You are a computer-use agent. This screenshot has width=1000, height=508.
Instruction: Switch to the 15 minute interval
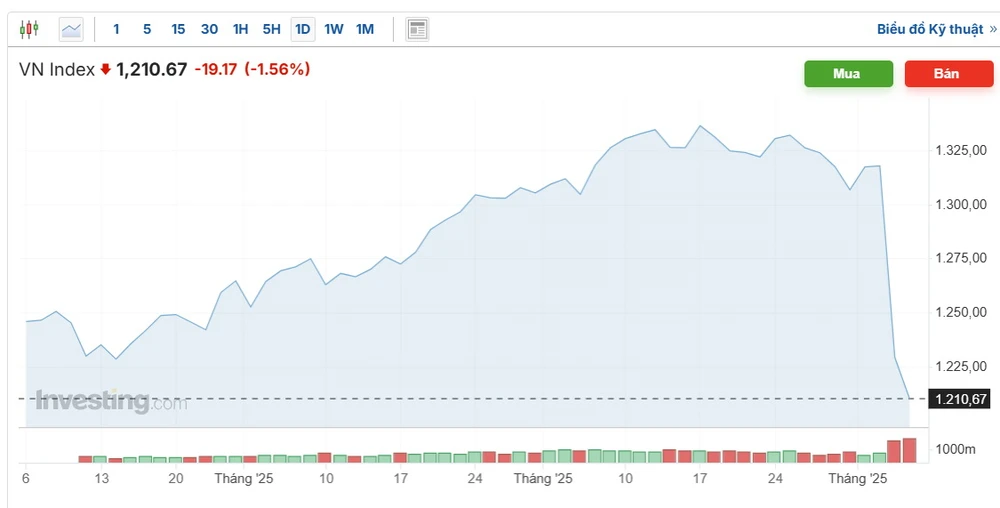tap(178, 29)
